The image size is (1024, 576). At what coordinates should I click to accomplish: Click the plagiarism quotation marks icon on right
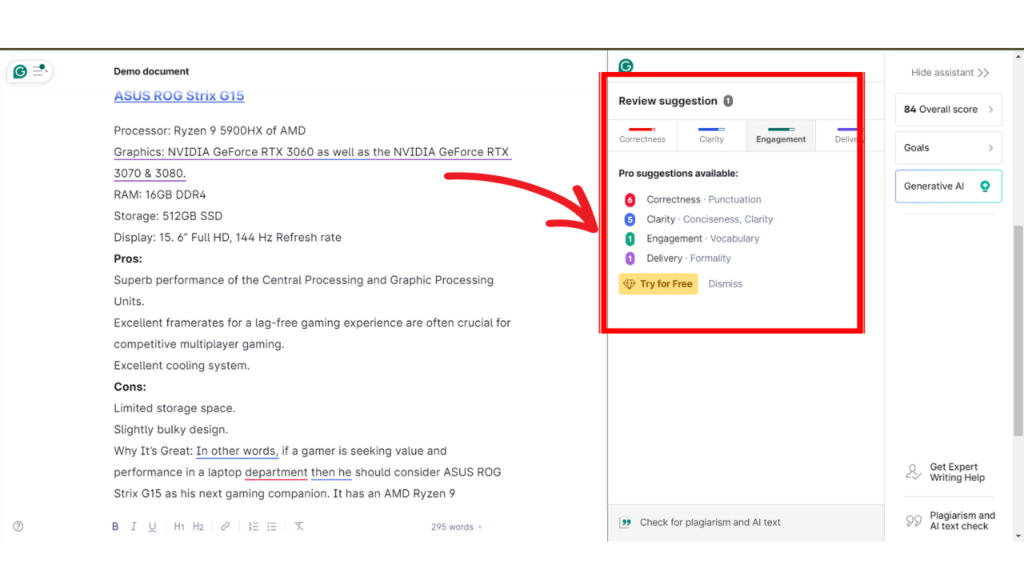coord(914,520)
